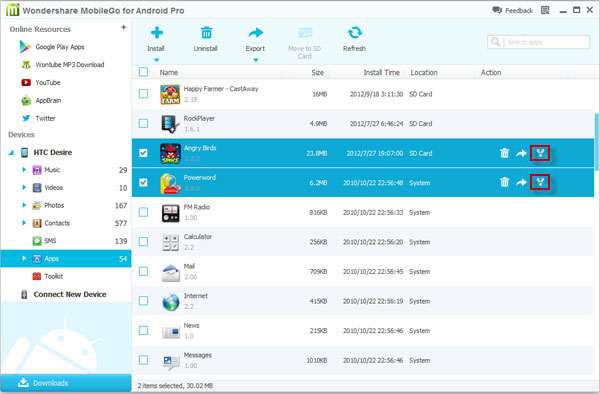Sort list by Location column

424,72
